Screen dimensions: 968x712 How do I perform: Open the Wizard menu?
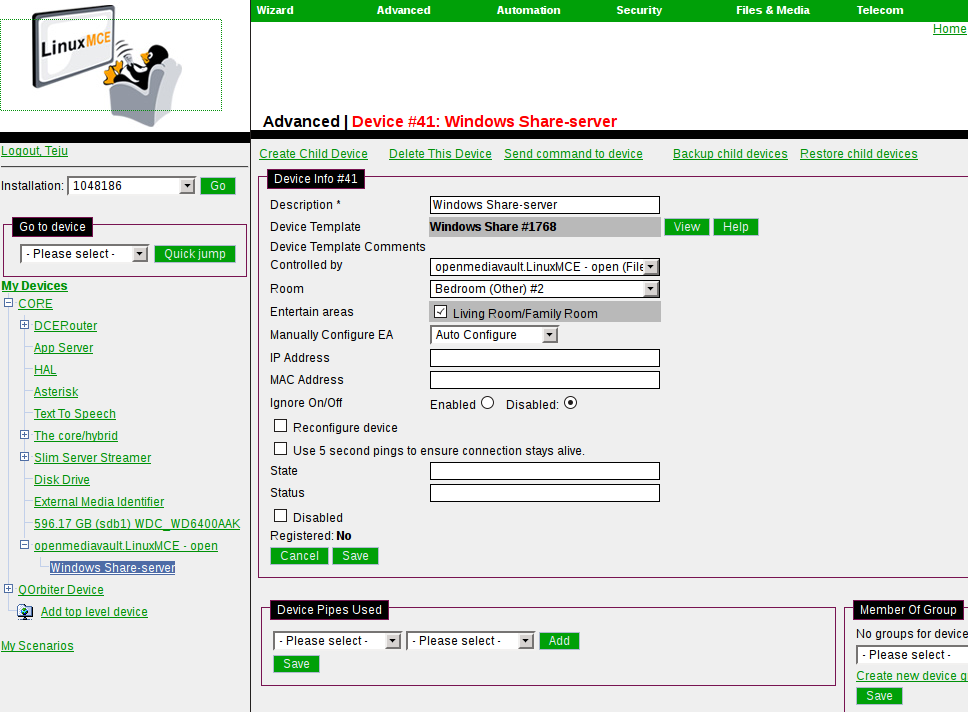[x=275, y=10]
